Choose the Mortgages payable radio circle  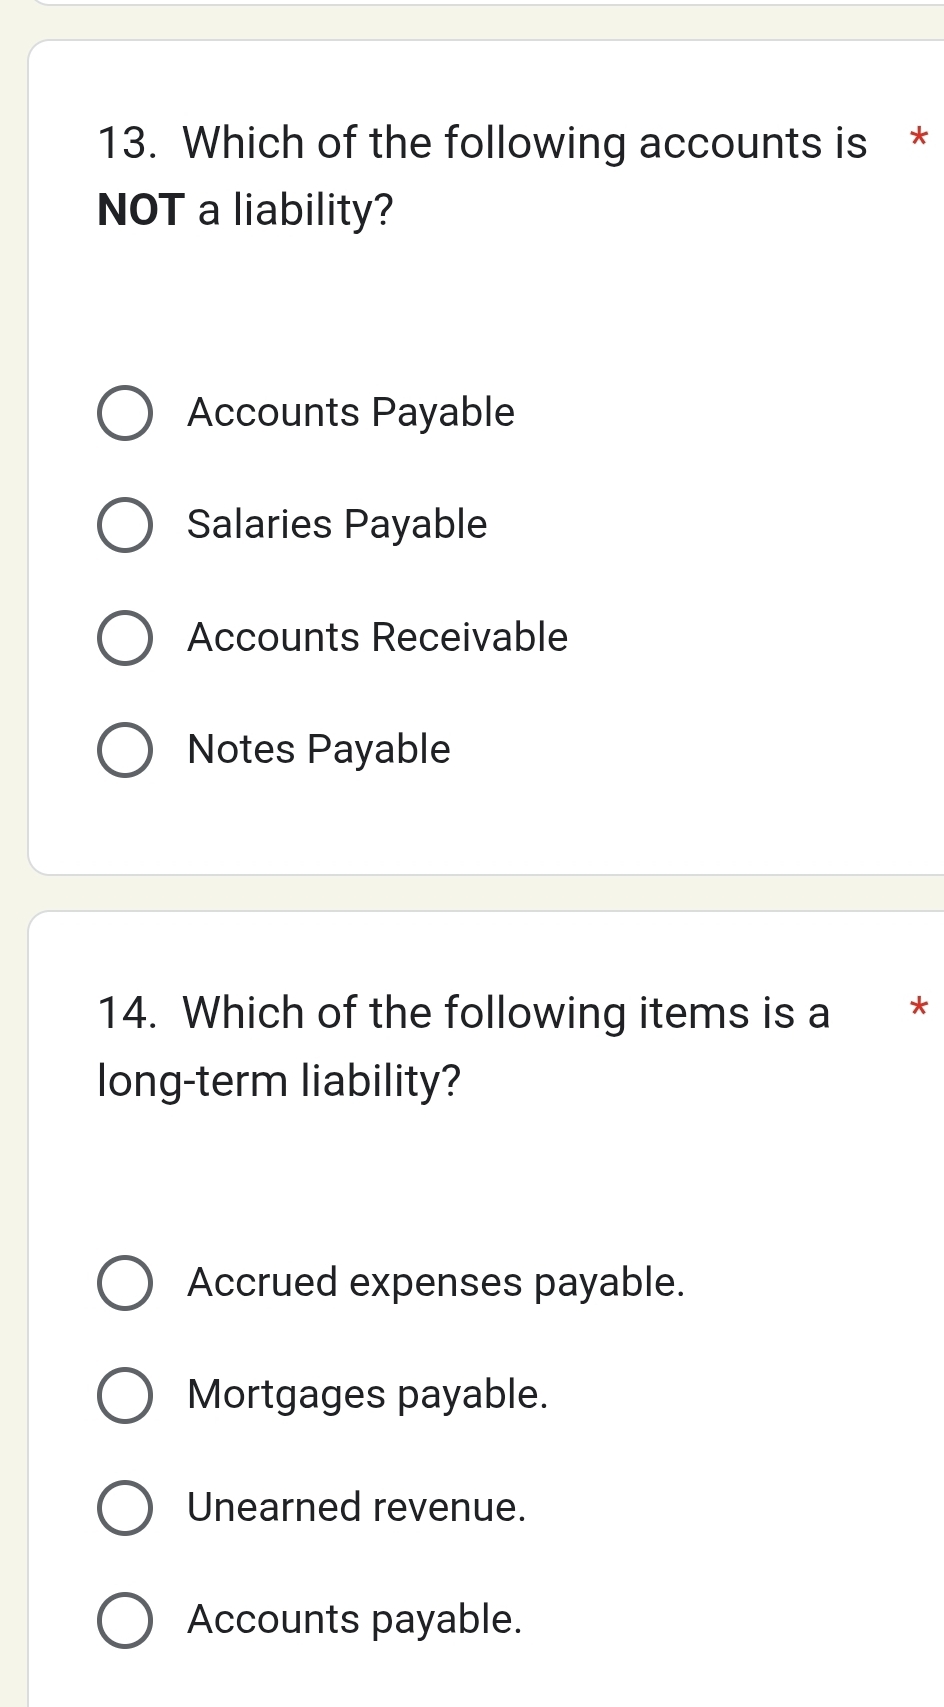pyautogui.click(x=125, y=1395)
